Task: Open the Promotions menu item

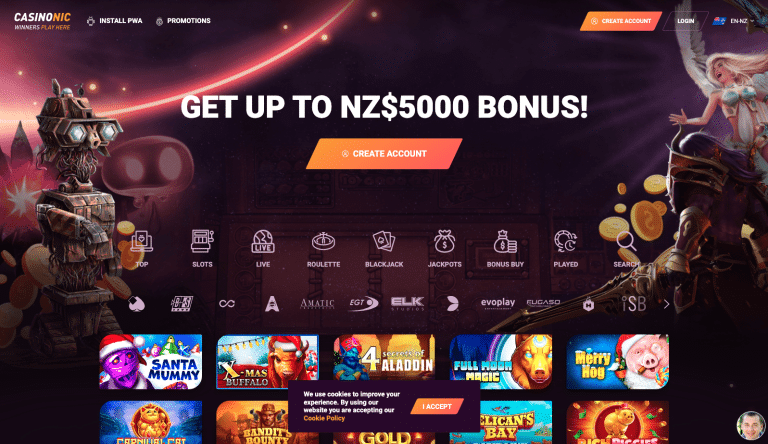Action: point(183,21)
